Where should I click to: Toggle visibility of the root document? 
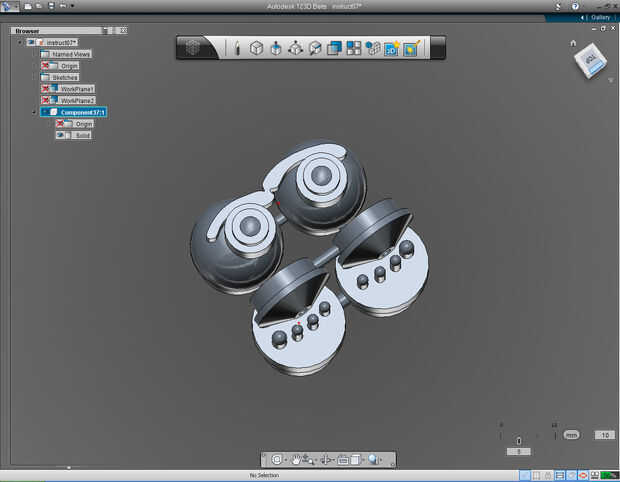point(31,42)
